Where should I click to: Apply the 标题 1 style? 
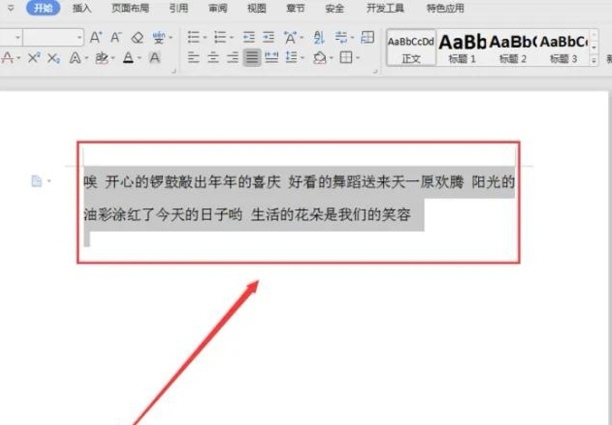click(462, 48)
